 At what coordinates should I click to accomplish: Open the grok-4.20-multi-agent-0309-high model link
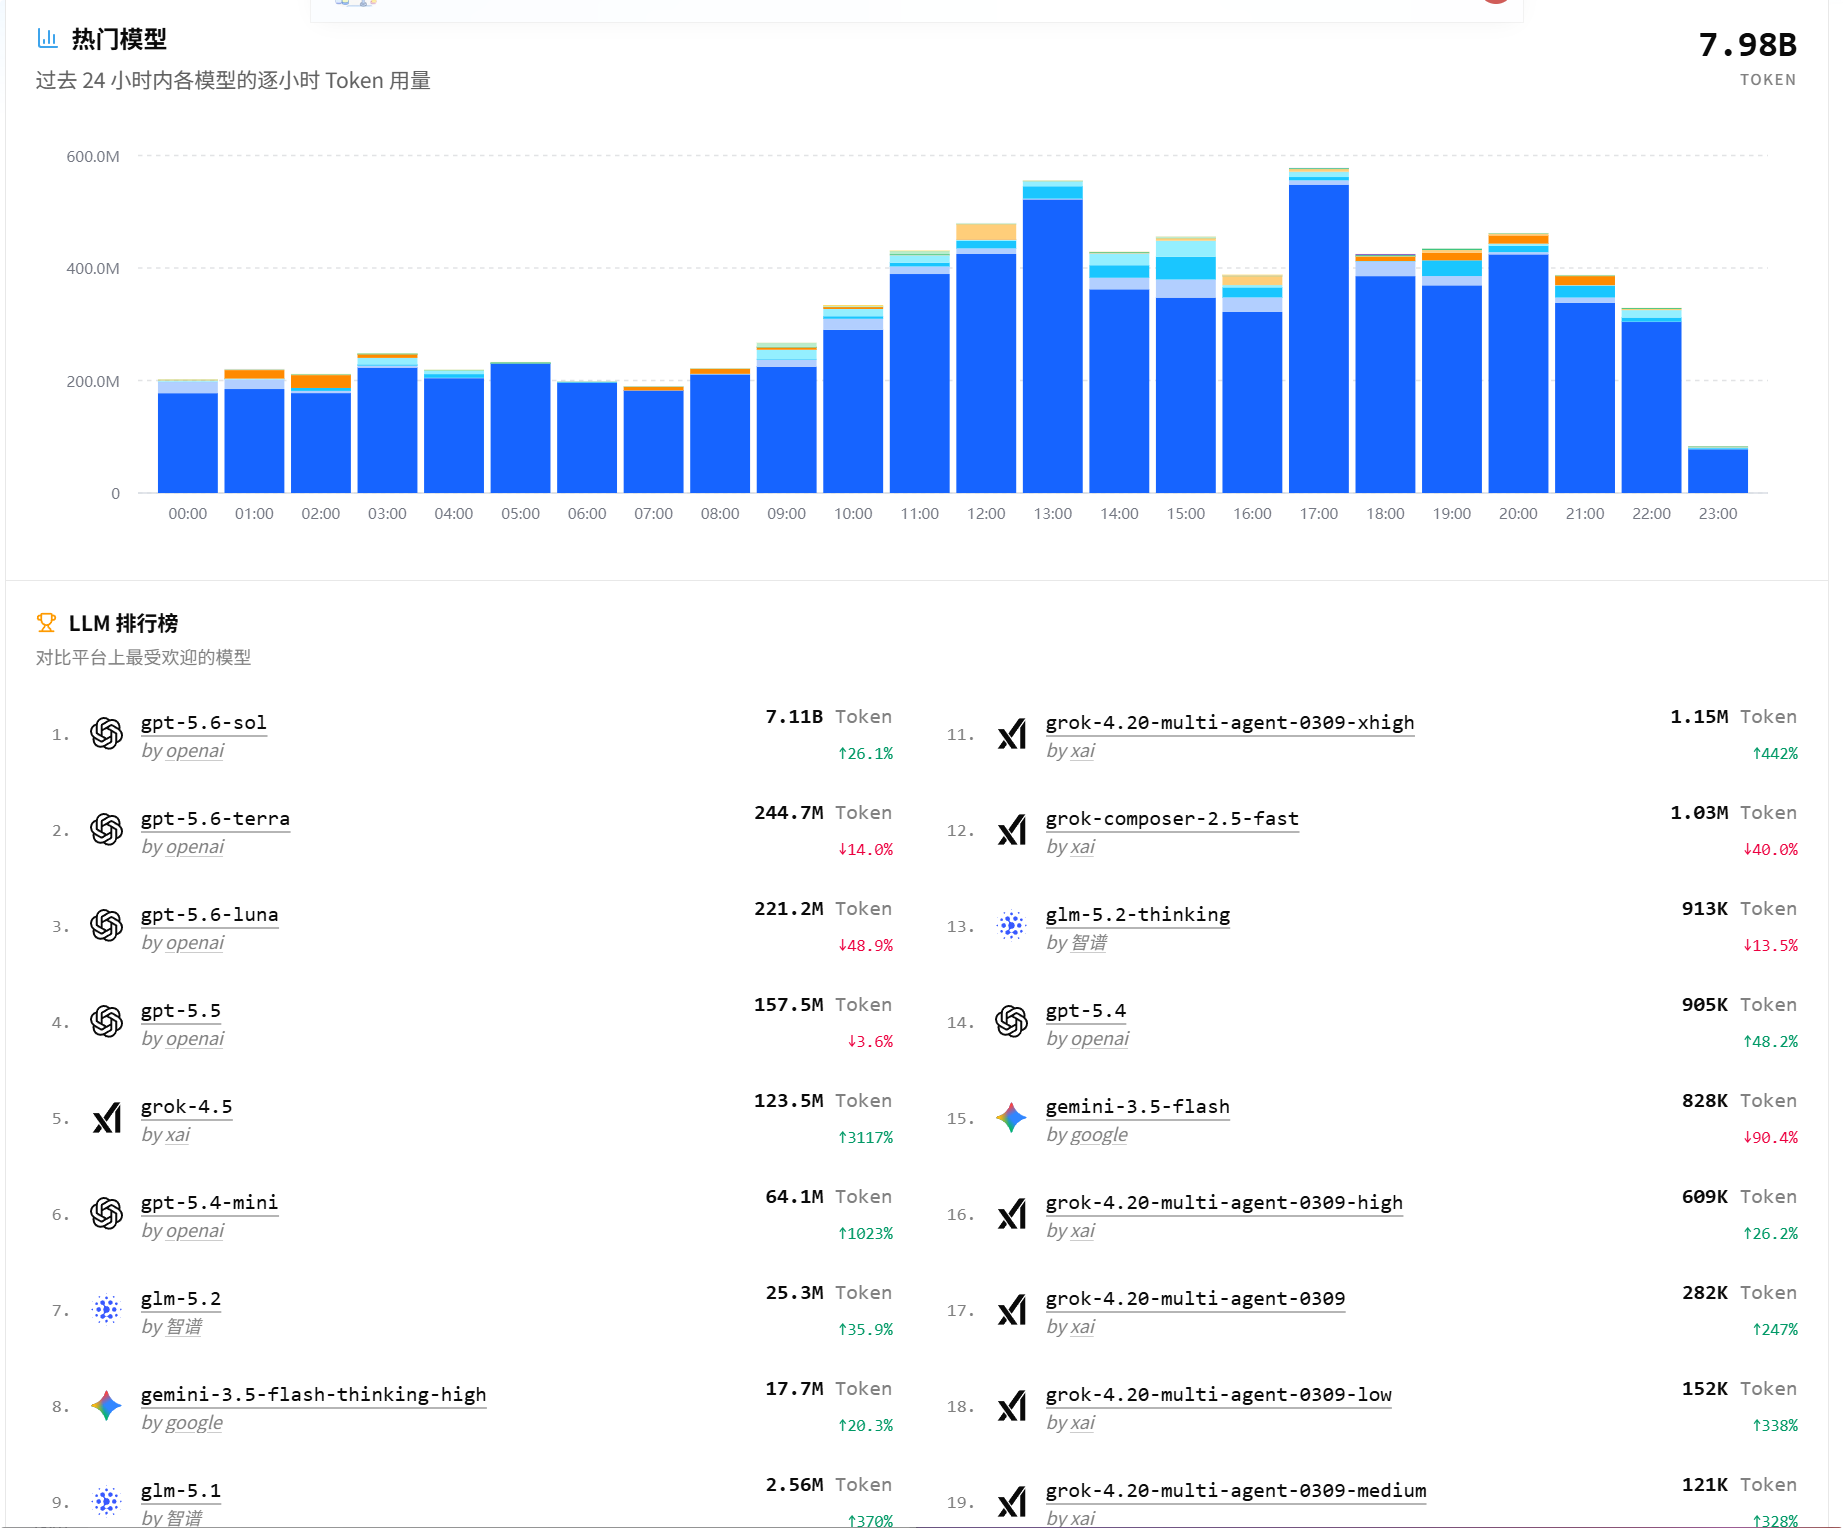click(x=1224, y=1203)
